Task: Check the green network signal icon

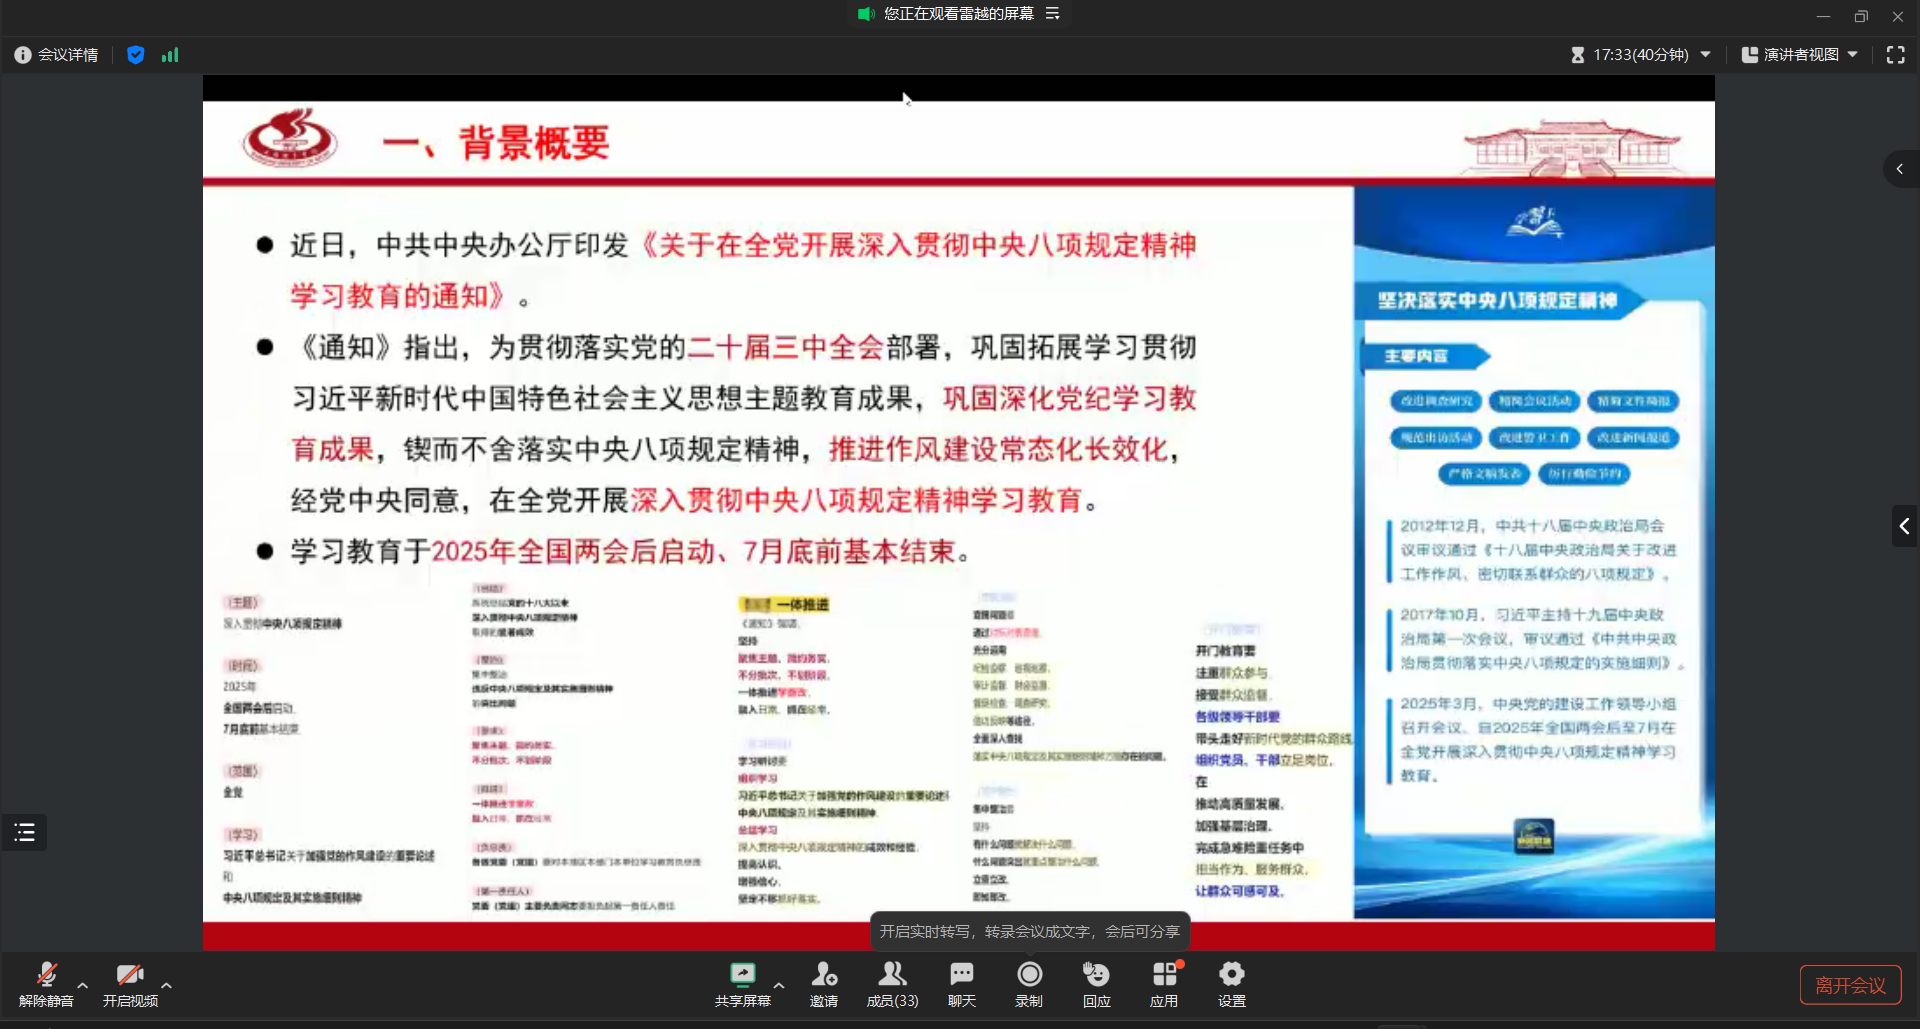Action: click(x=170, y=55)
